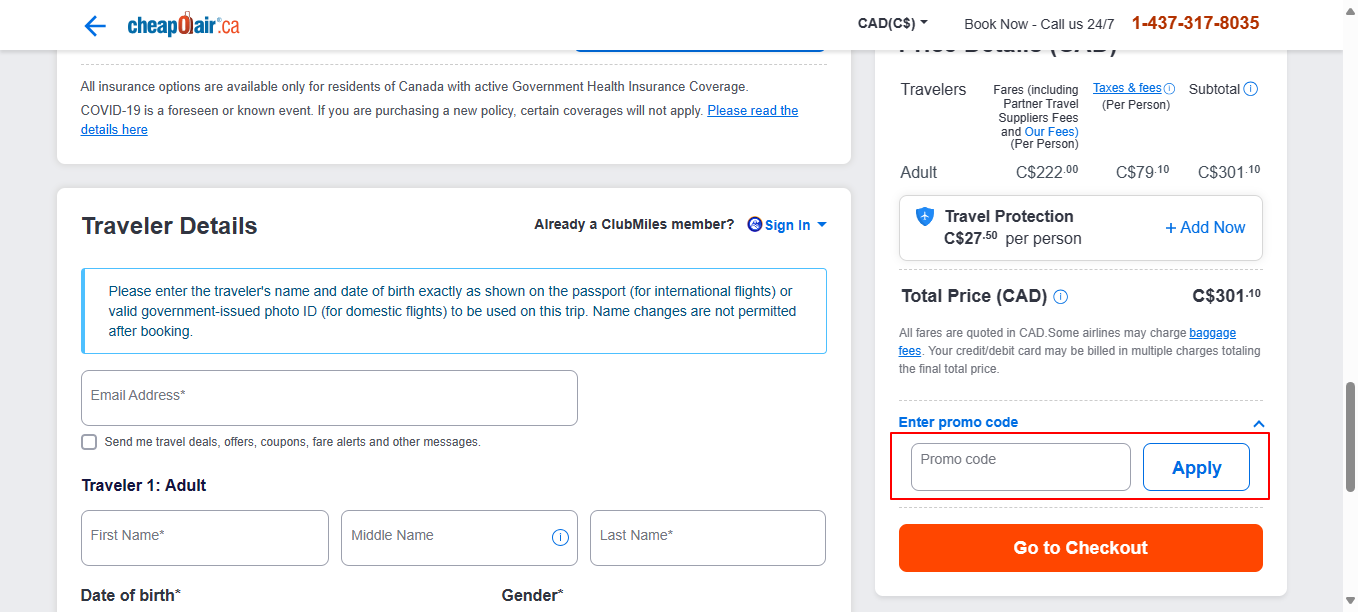Screen dimensions: 1358x612
Task: Click the back arrow navigation icon
Action: 95,25
